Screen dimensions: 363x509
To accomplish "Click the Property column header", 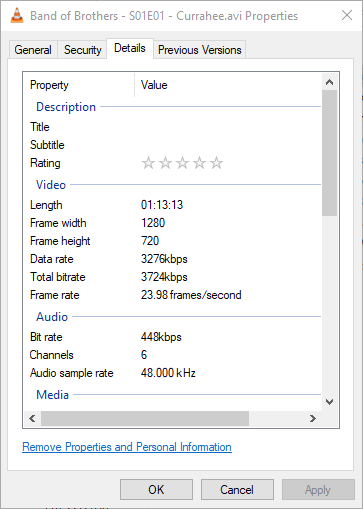I will [79, 85].
